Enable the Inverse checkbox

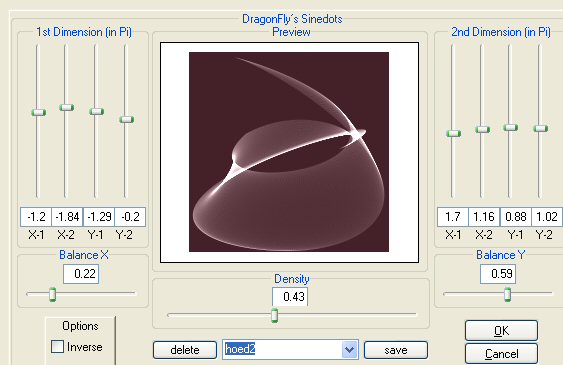click(x=57, y=347)
